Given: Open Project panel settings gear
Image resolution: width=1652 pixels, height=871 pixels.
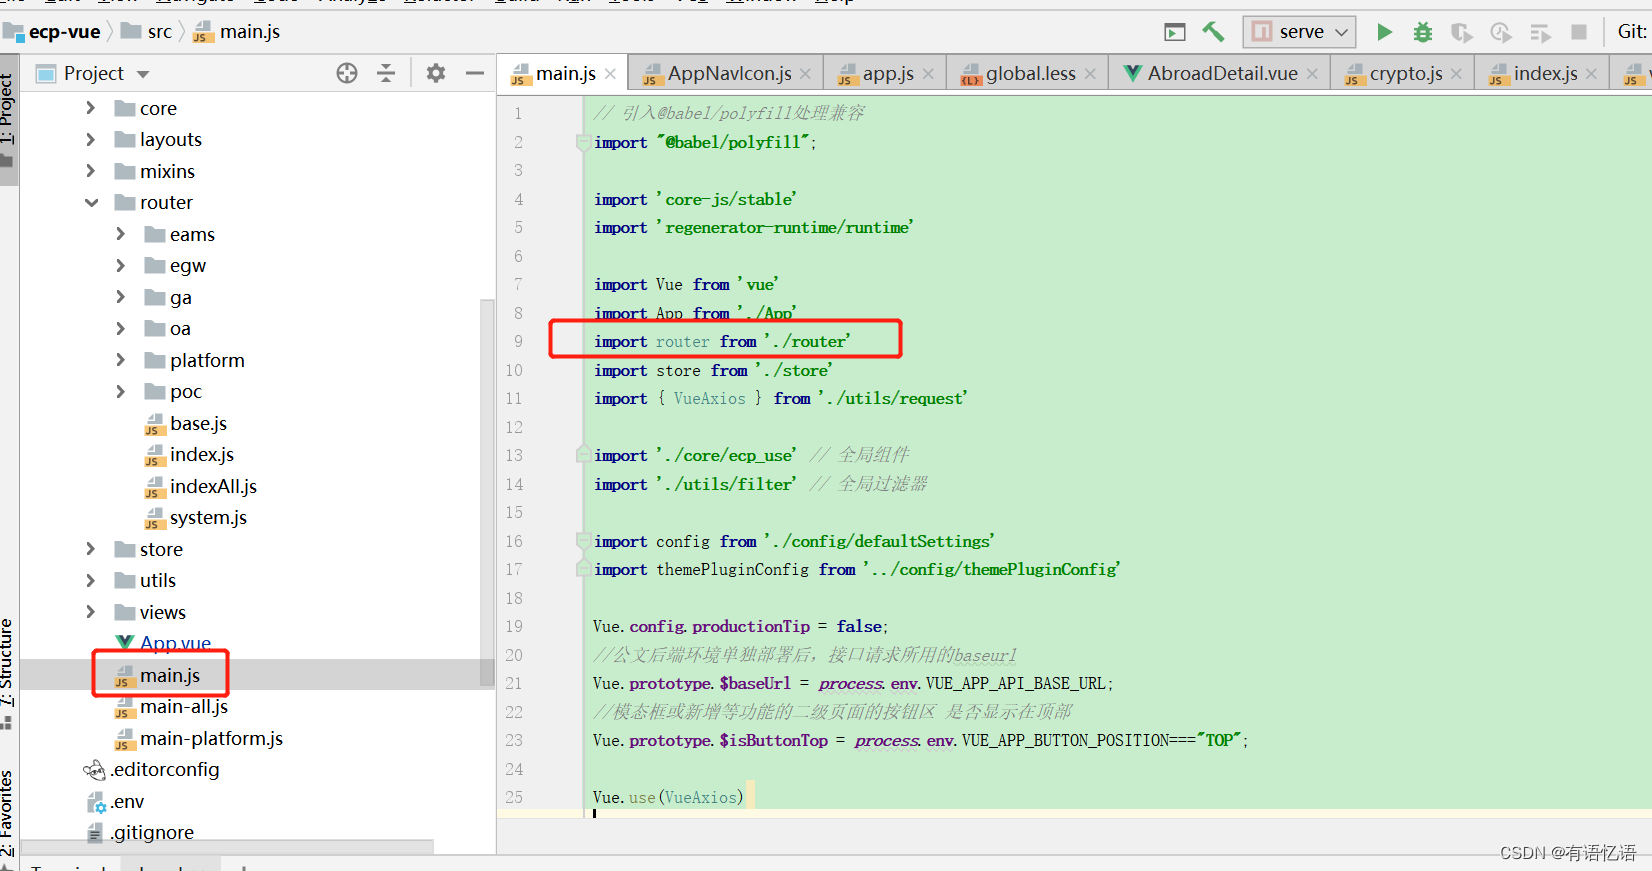Looking at the screenshot, I should pos(435,73).
